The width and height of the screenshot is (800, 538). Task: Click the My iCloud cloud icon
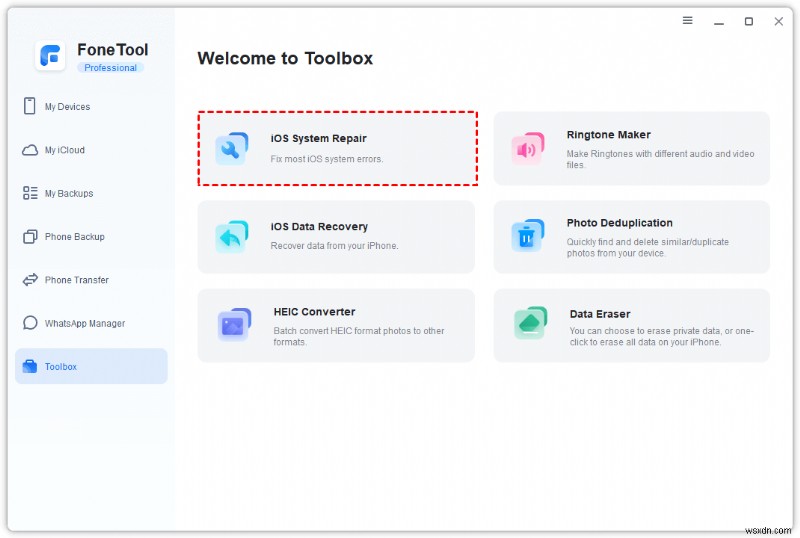30,150
